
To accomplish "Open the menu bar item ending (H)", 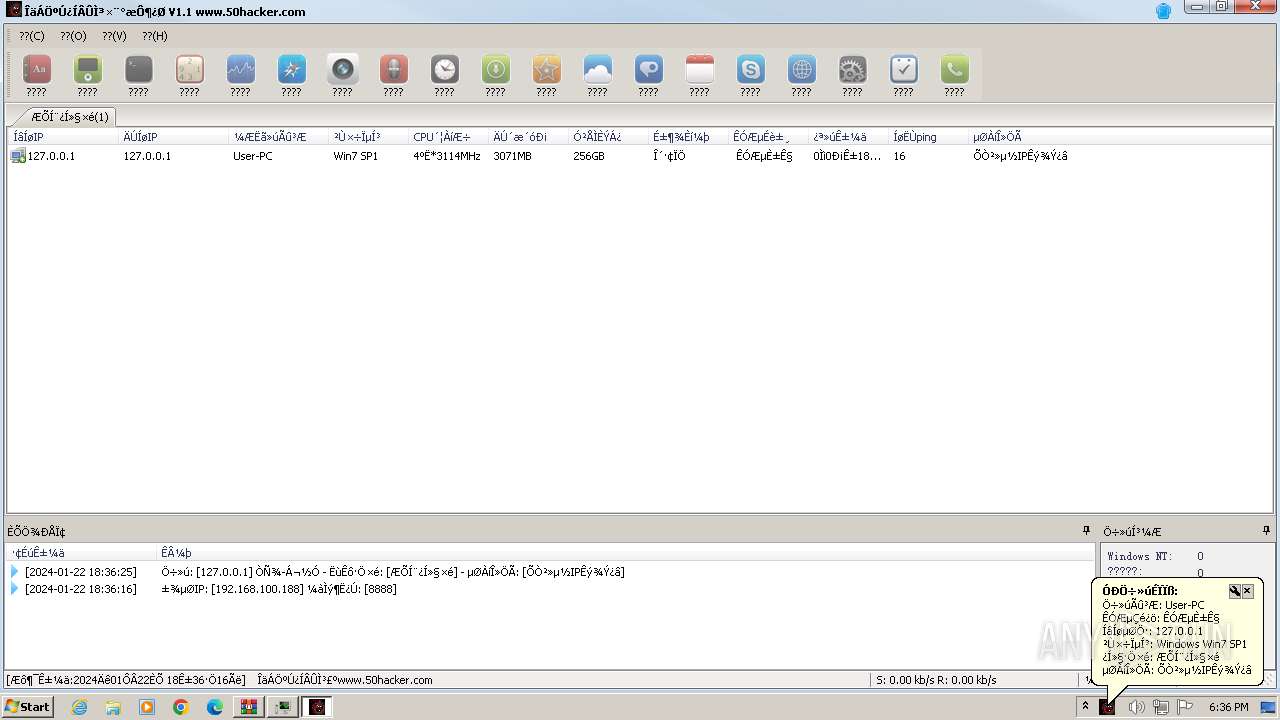I will [155, 36].
